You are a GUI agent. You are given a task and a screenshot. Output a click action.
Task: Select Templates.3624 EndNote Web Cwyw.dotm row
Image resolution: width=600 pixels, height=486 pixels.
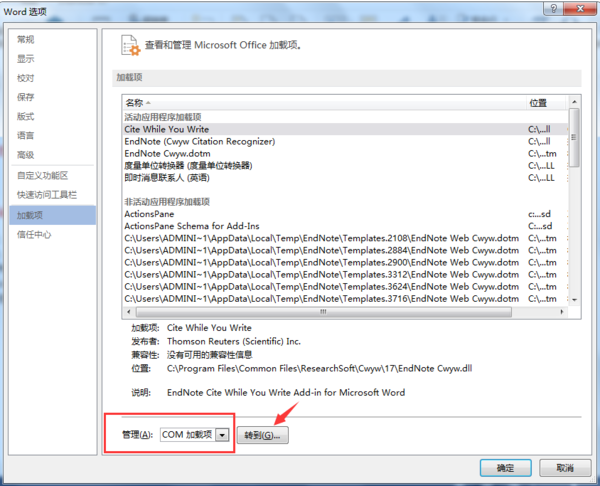[x=345, y=287]
